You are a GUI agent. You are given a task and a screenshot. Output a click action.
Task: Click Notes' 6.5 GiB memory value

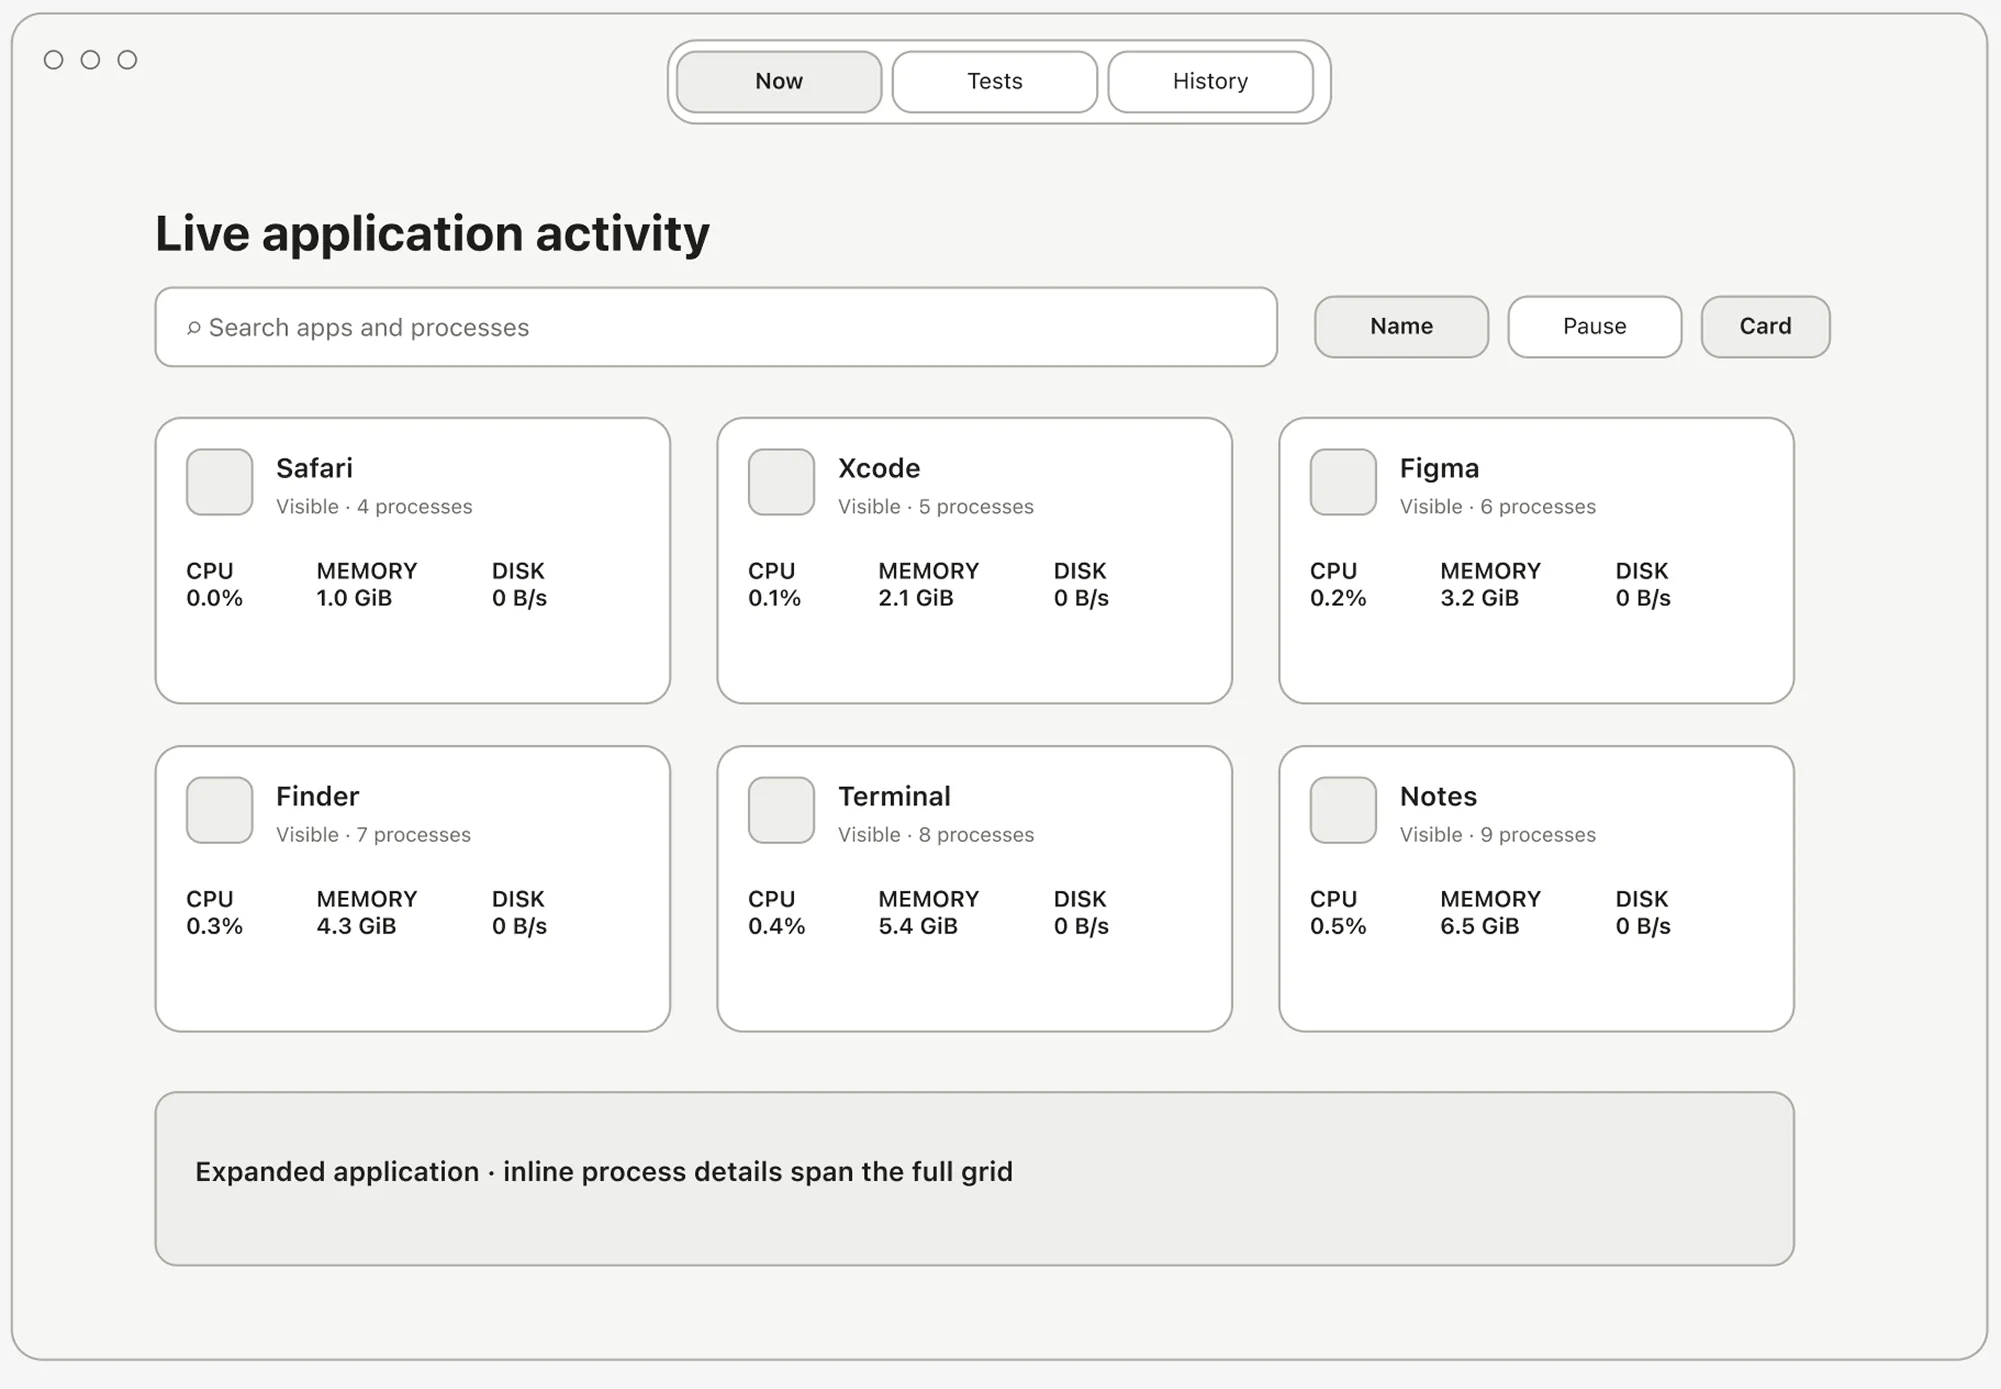[1479, 926]
